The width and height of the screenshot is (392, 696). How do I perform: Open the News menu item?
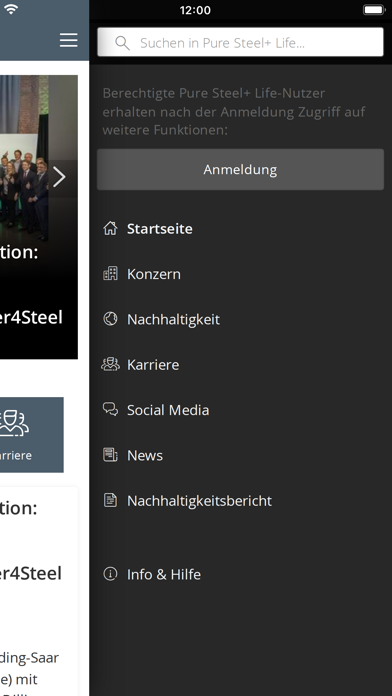click(x=145, y=455)
